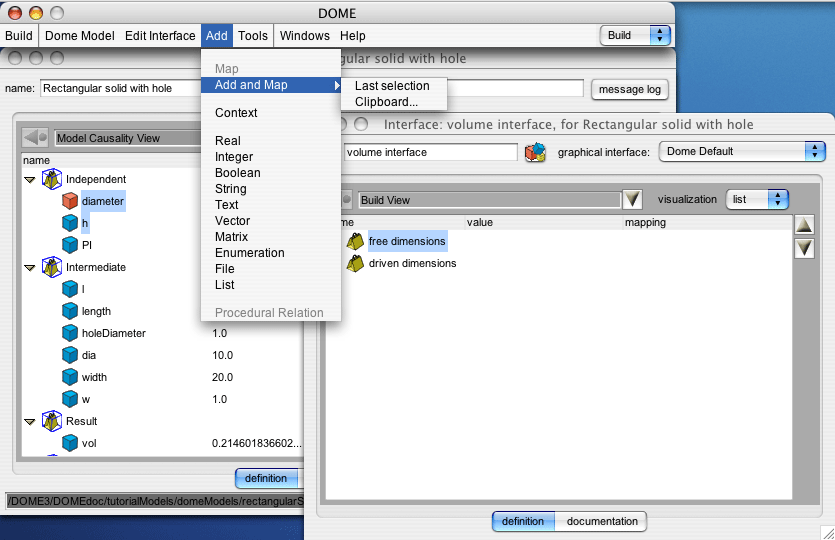Open the Build mode dropdown in menu bar
This screenshot has height=540, width=835.
coord(635,35)
